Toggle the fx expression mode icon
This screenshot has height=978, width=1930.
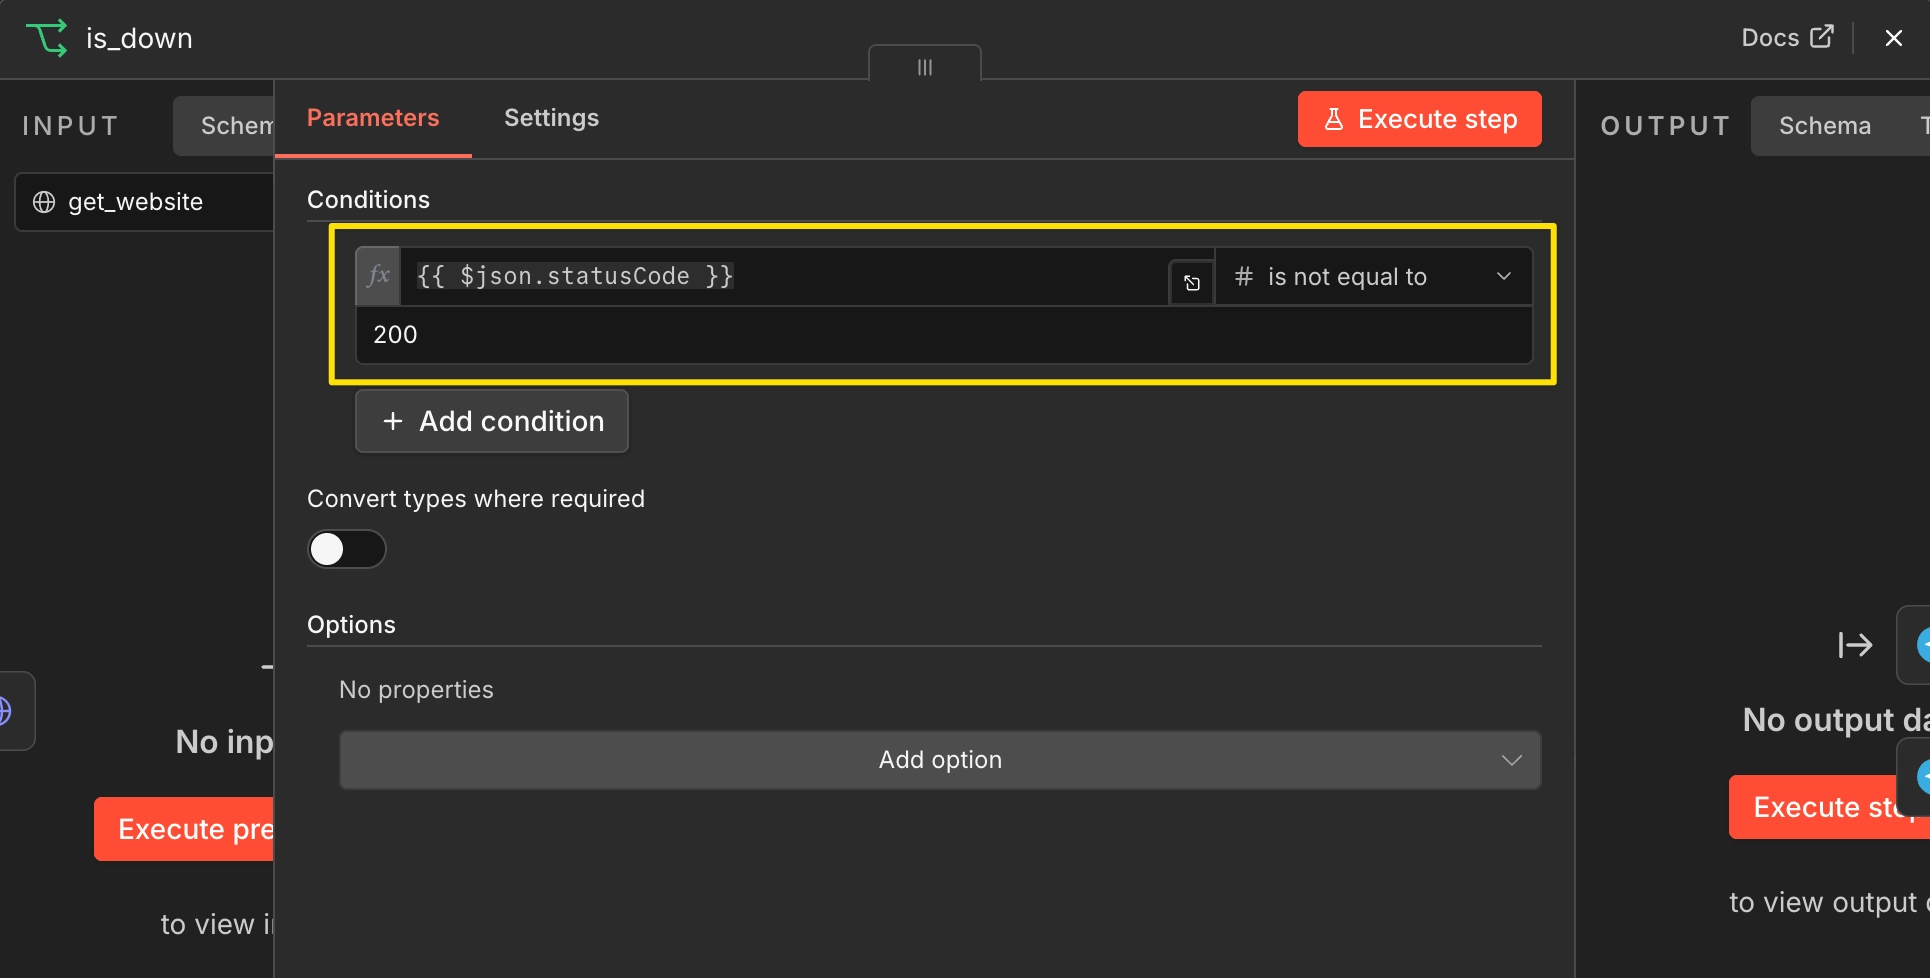(x=378, y=276)
